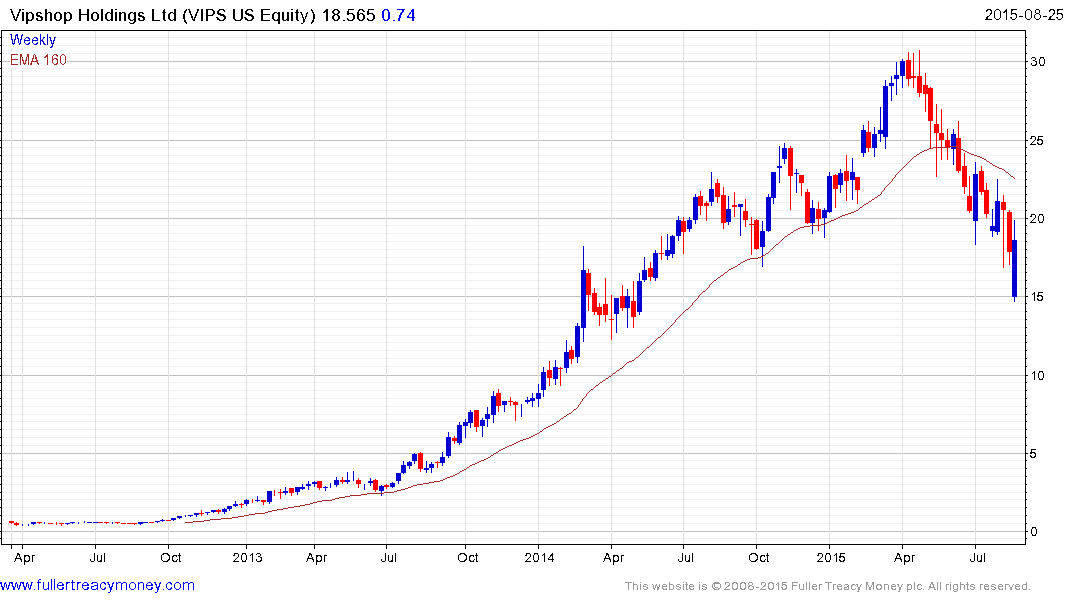Select the y-axis value 25
1075x600 pixels.
1038,141
